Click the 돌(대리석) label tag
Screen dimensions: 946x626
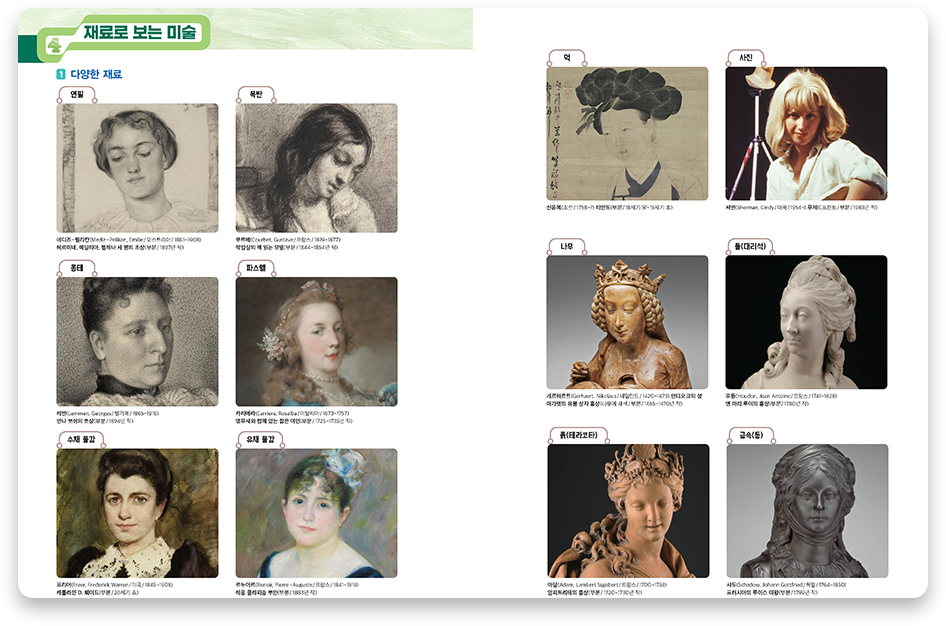point(751,246)
